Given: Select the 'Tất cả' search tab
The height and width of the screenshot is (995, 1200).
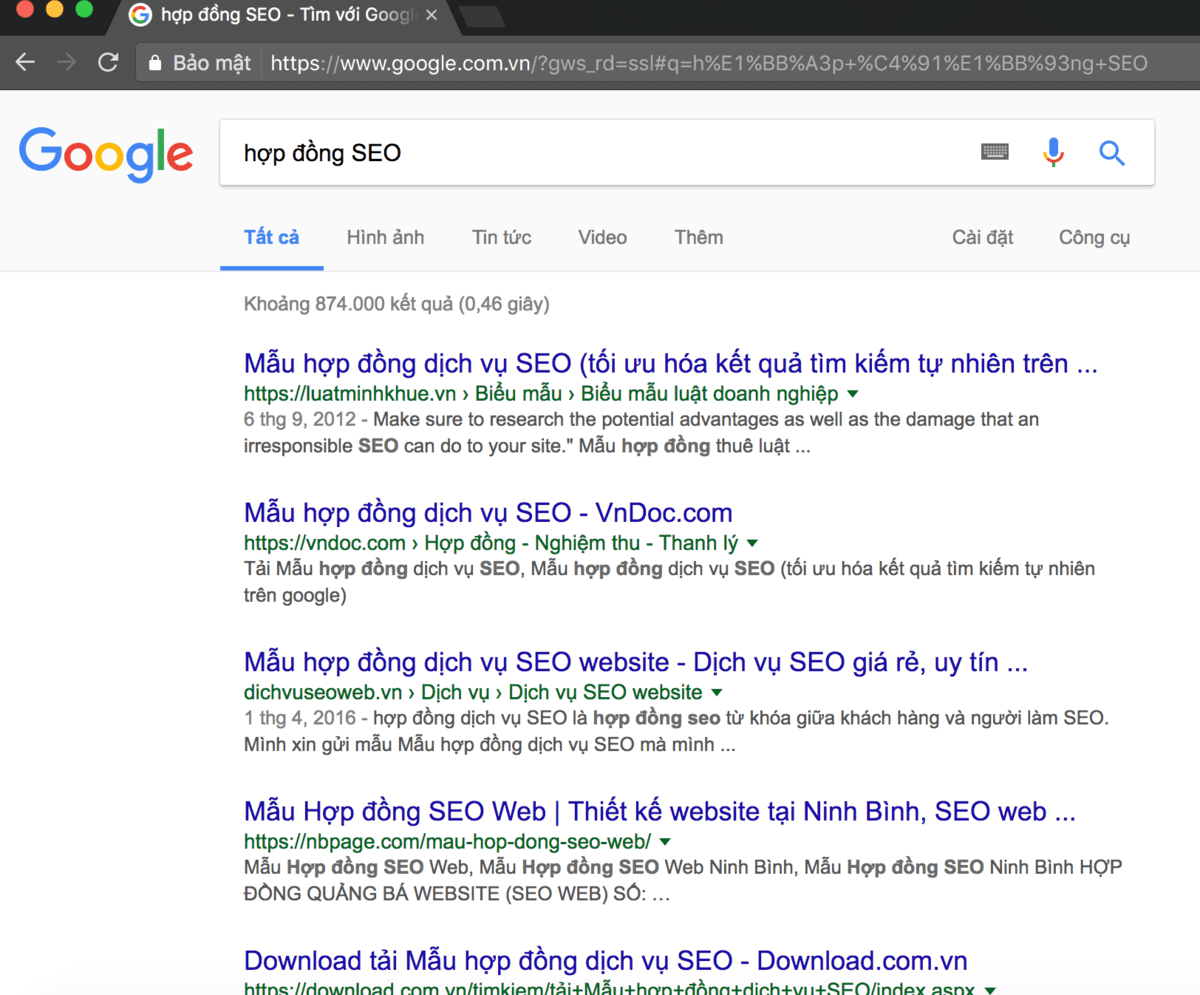Looking at the screenshot, I should pos(272,237).
